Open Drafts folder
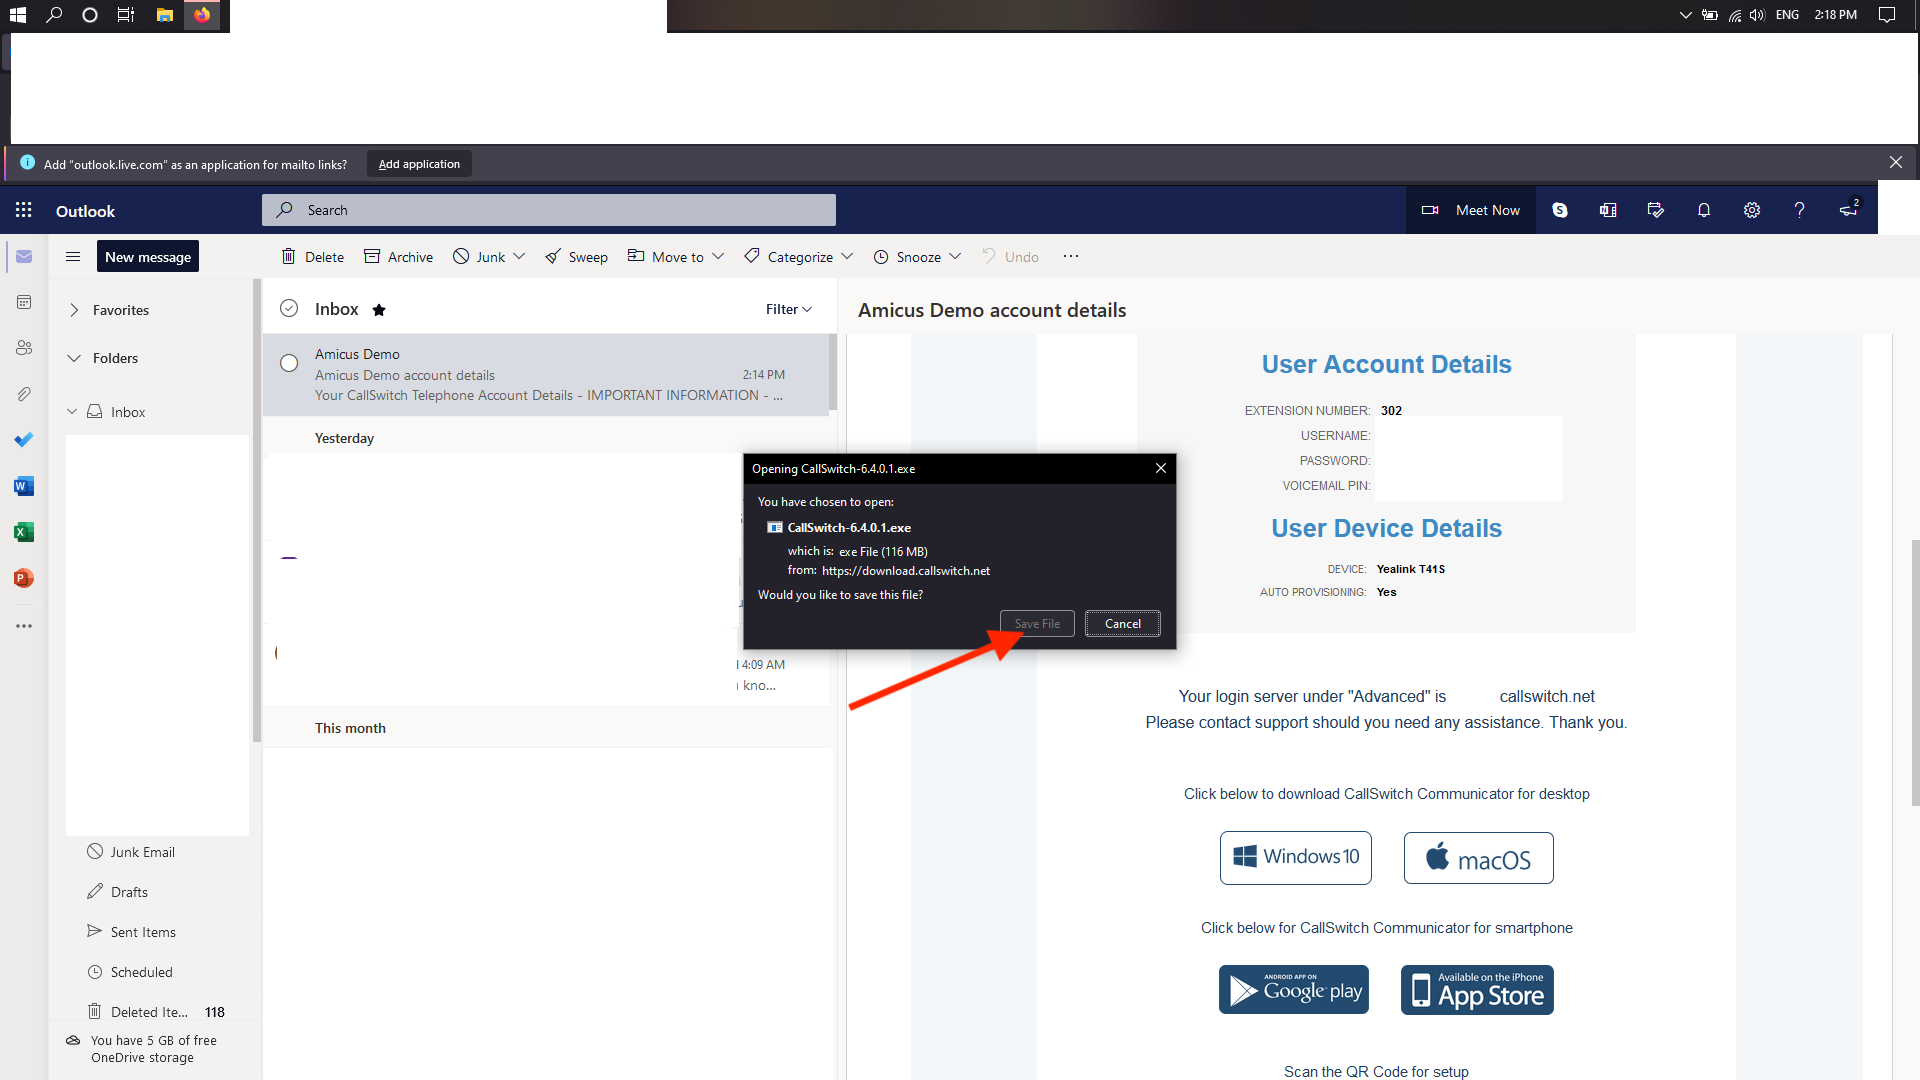Image resolution: width=1920 pixels, height=1080 pixels. [x=129, y=892]
